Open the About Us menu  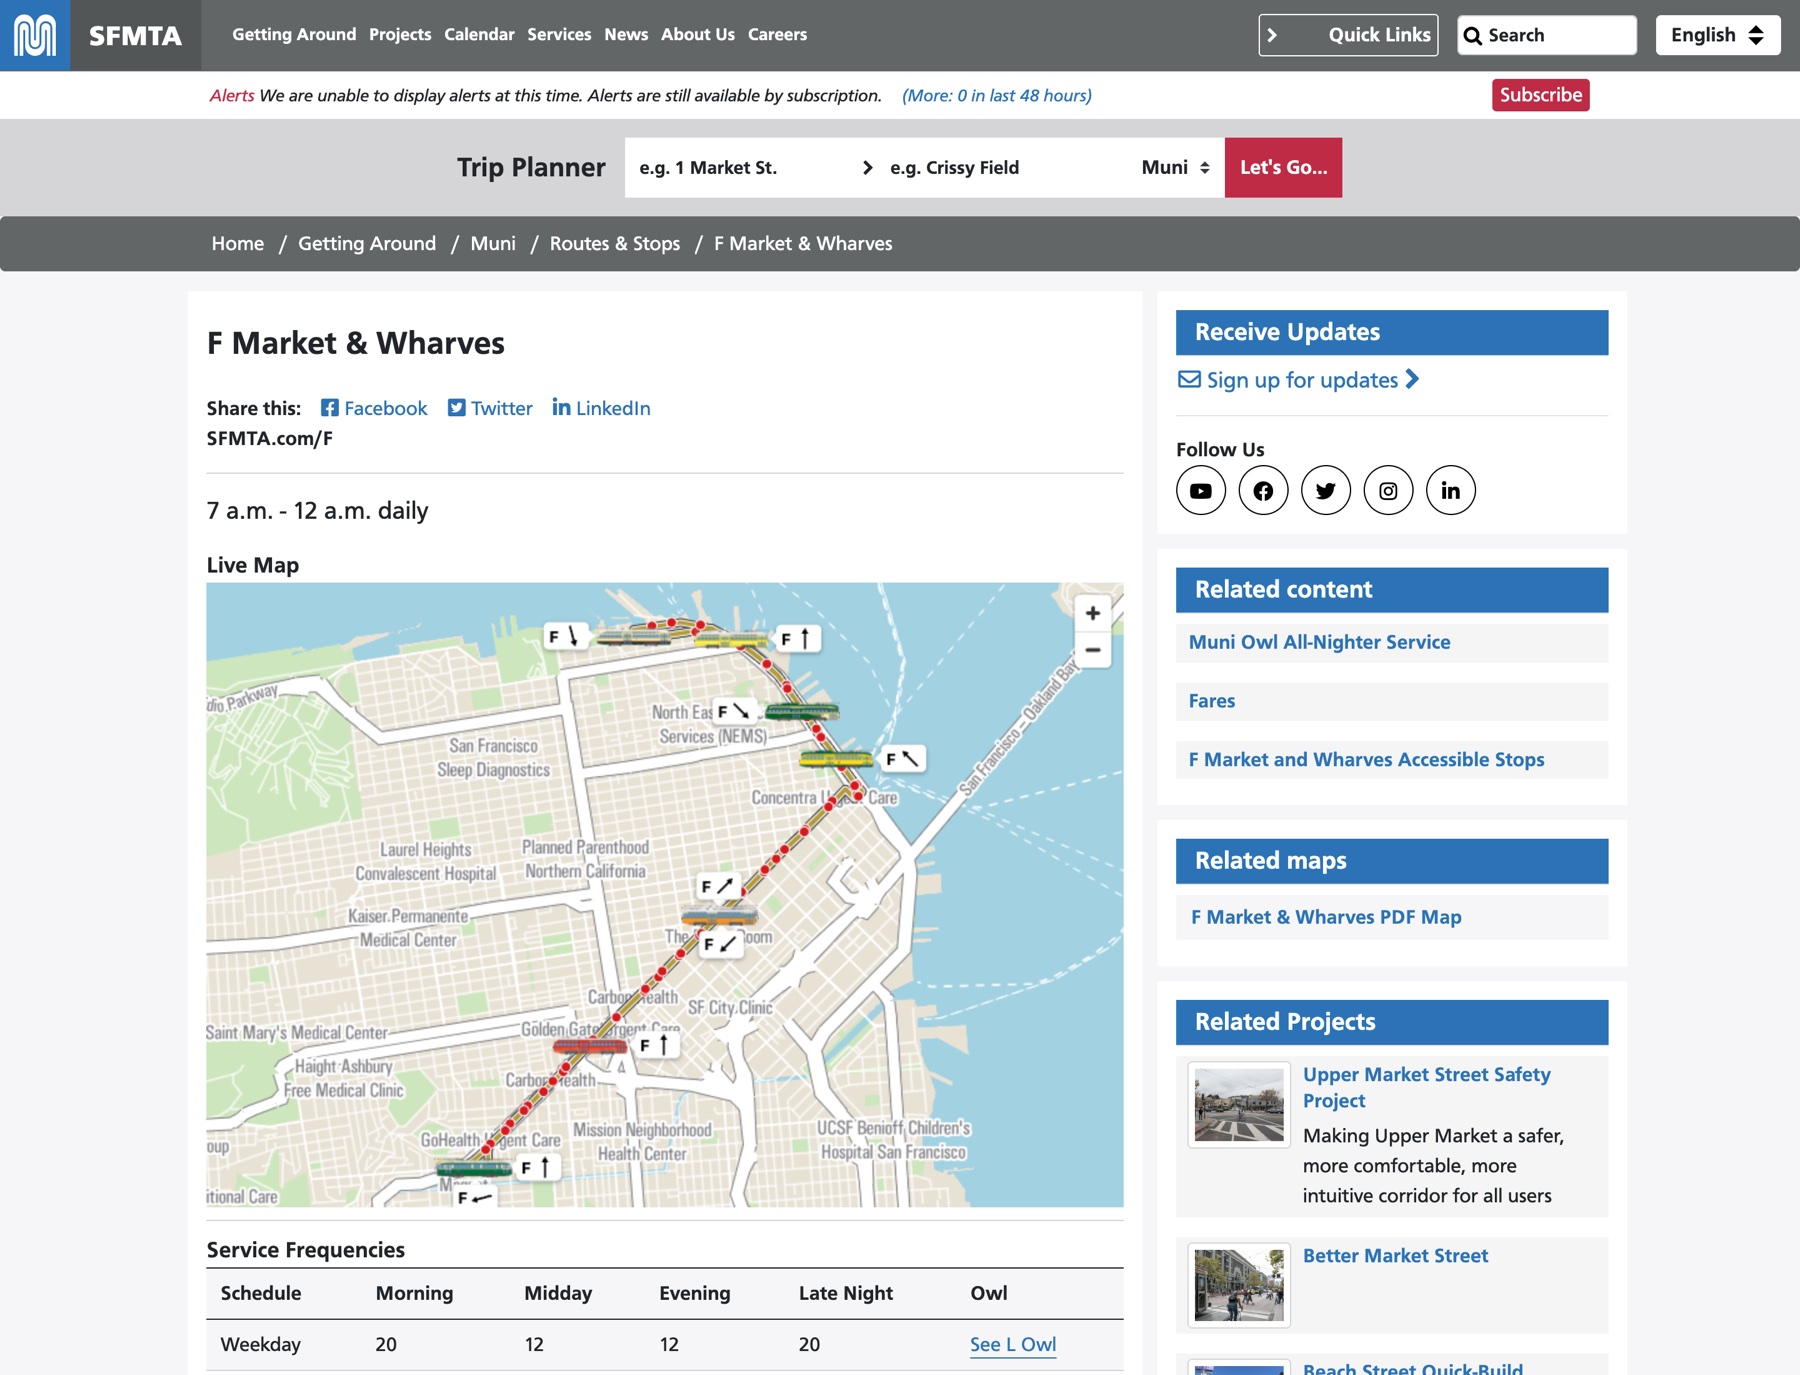(x=698, y=35)
